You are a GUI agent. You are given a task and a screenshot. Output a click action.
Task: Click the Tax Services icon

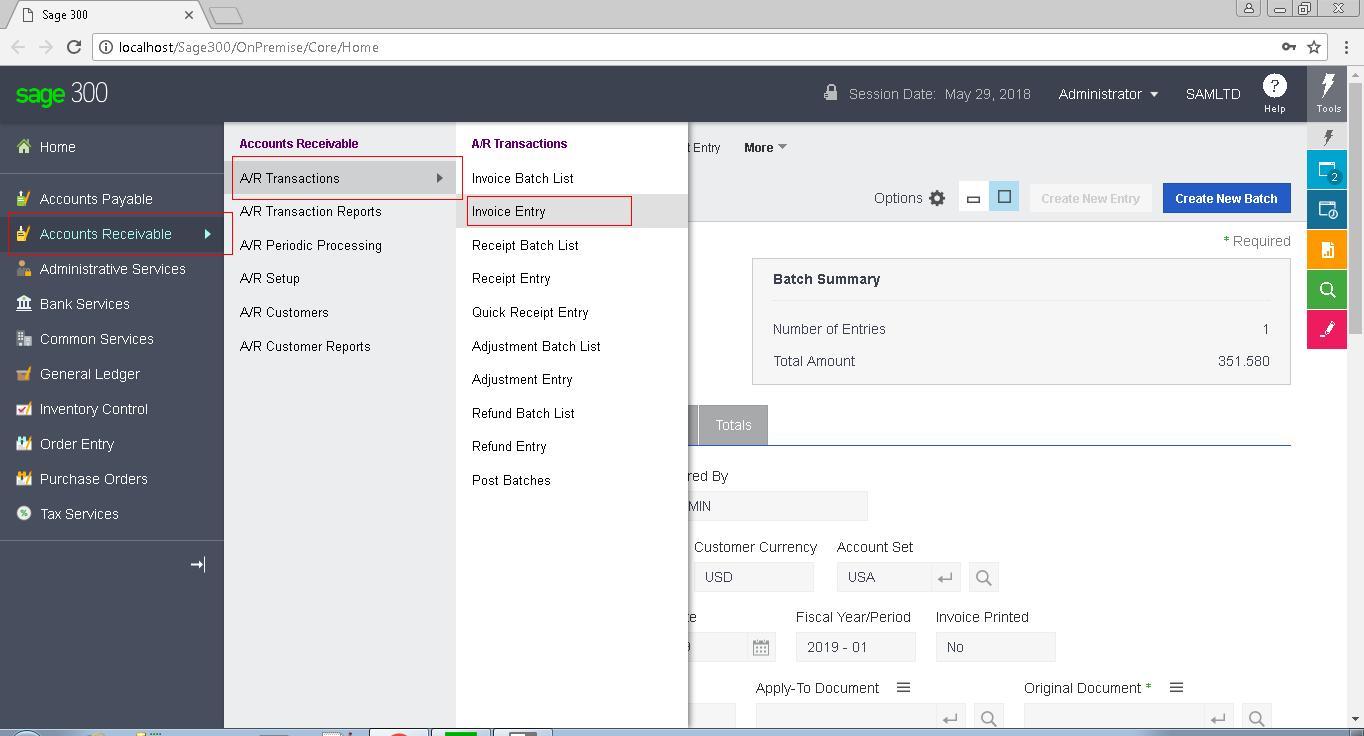point(24,514)
